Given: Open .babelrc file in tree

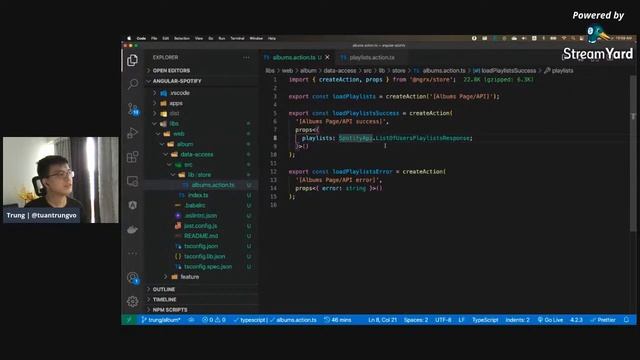Looking at the screenshot, I should coord(195,205).
